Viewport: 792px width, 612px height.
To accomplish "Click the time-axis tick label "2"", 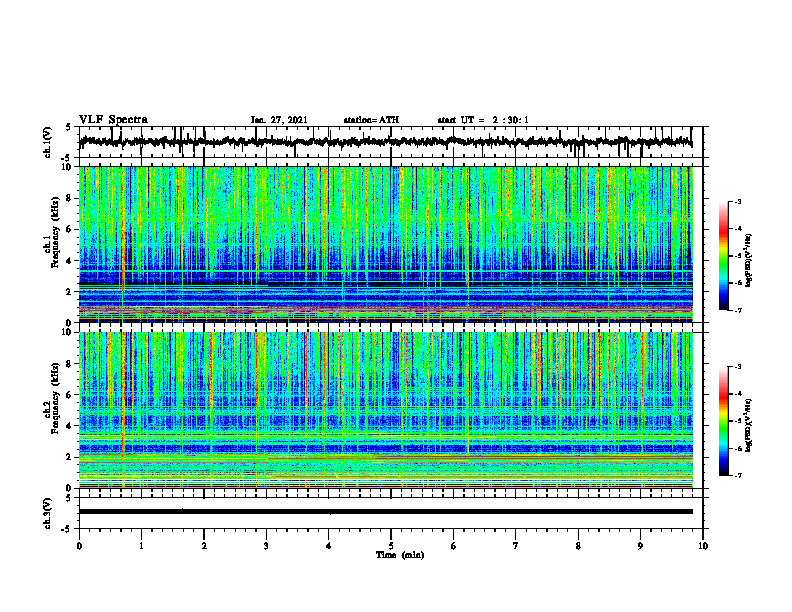I will (x=204, y=546).
